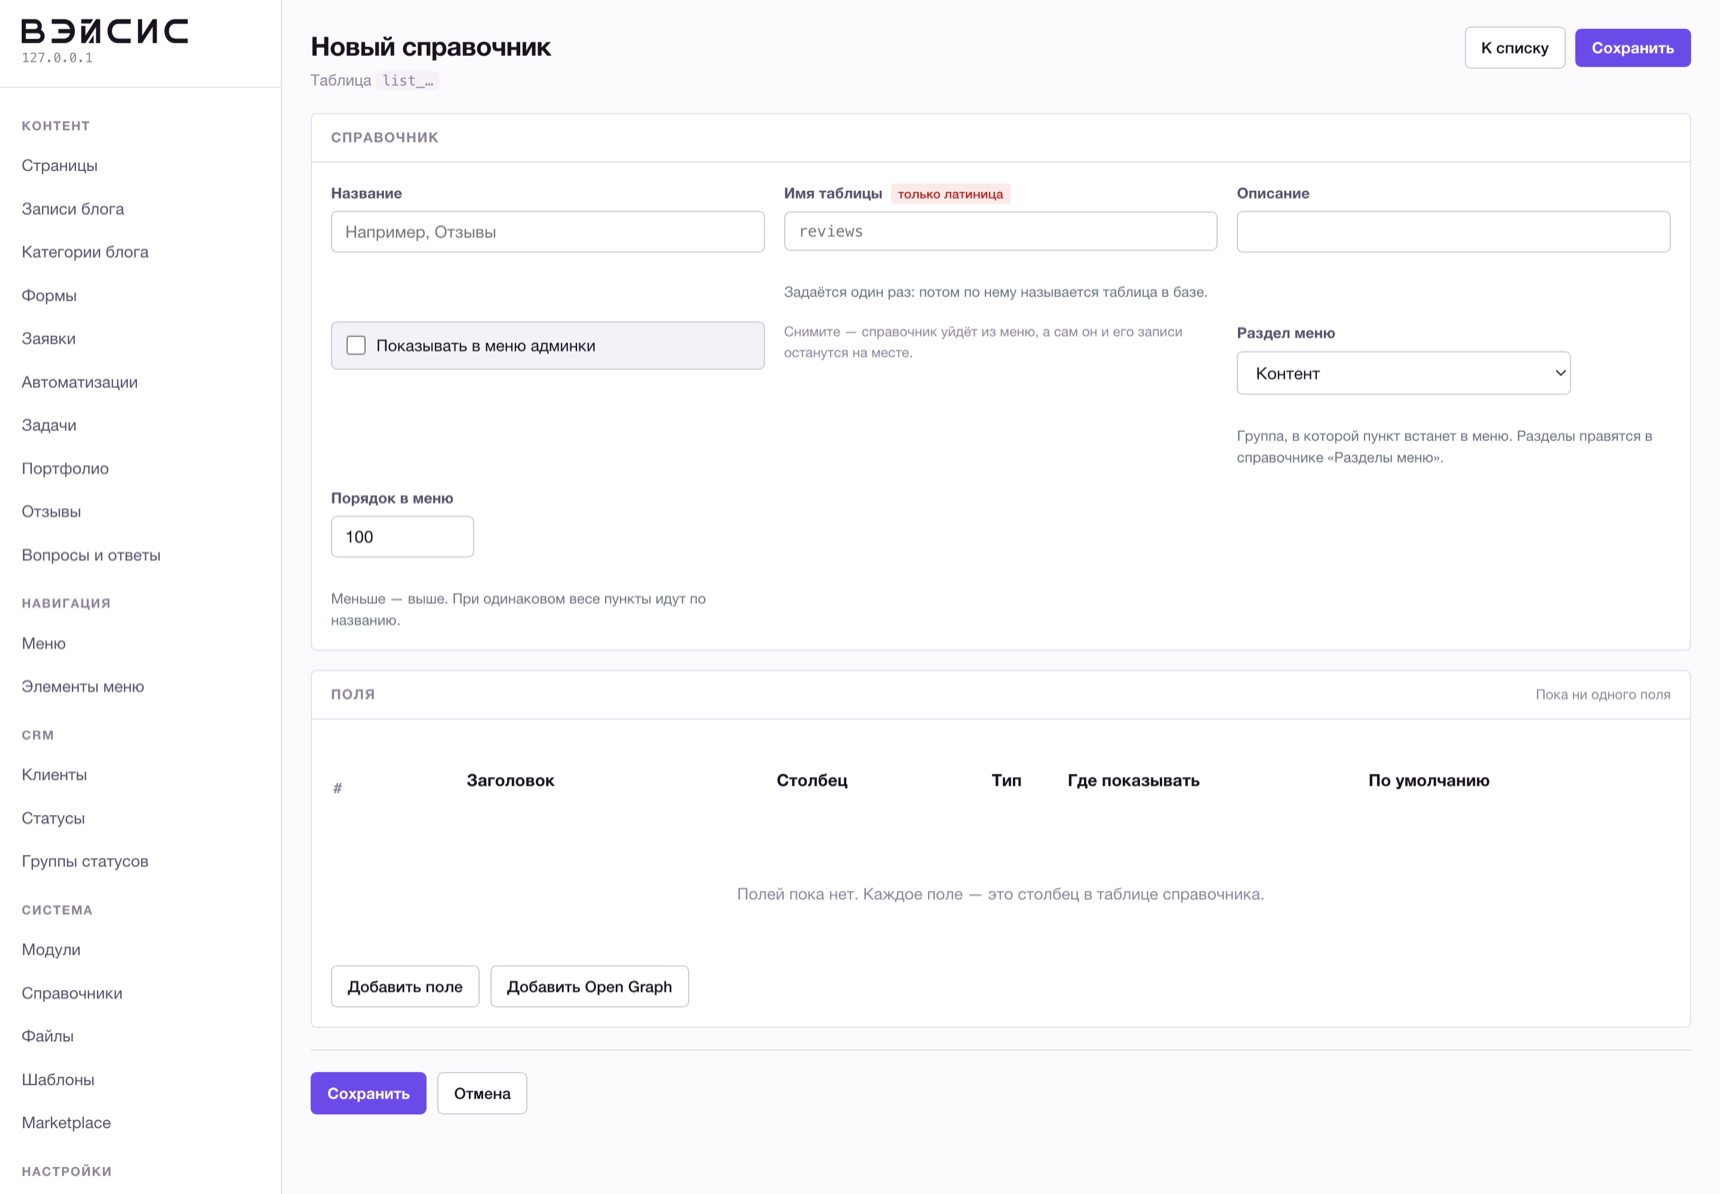Open 'Заявки' in sidebar
The image size is (1720, 1194).
49,338
